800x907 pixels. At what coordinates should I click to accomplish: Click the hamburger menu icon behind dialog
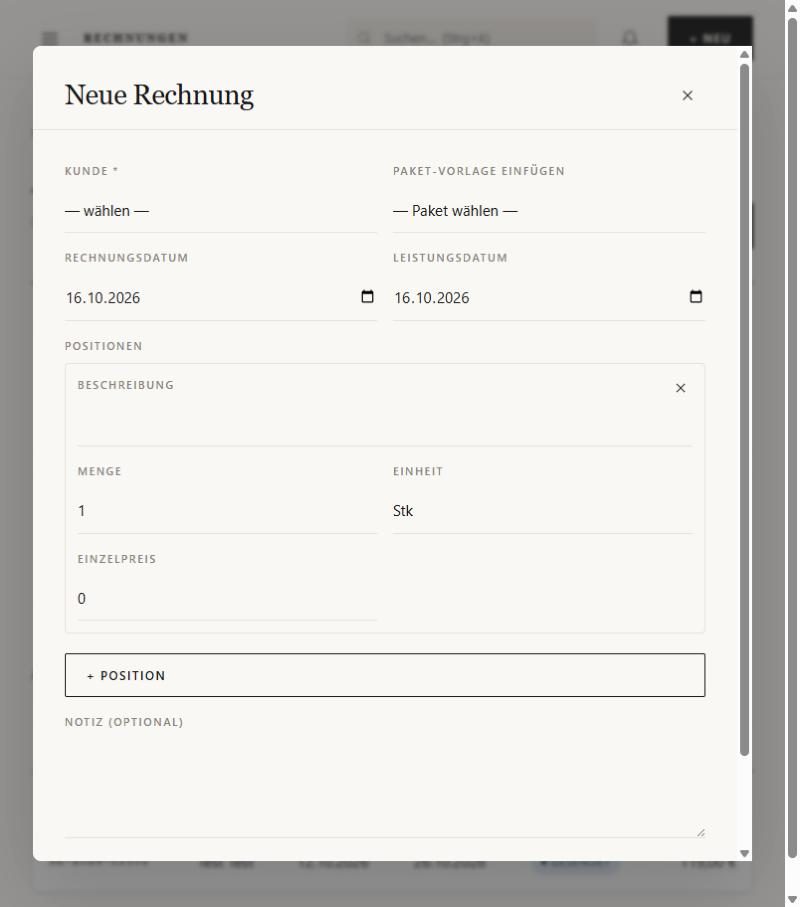tap(50, 38)
